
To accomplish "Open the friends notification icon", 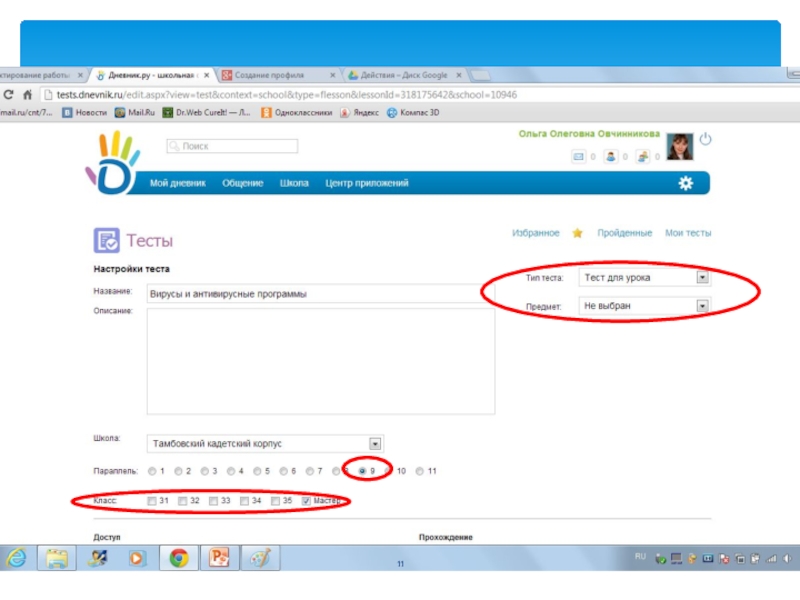I will tap(610, 157).
